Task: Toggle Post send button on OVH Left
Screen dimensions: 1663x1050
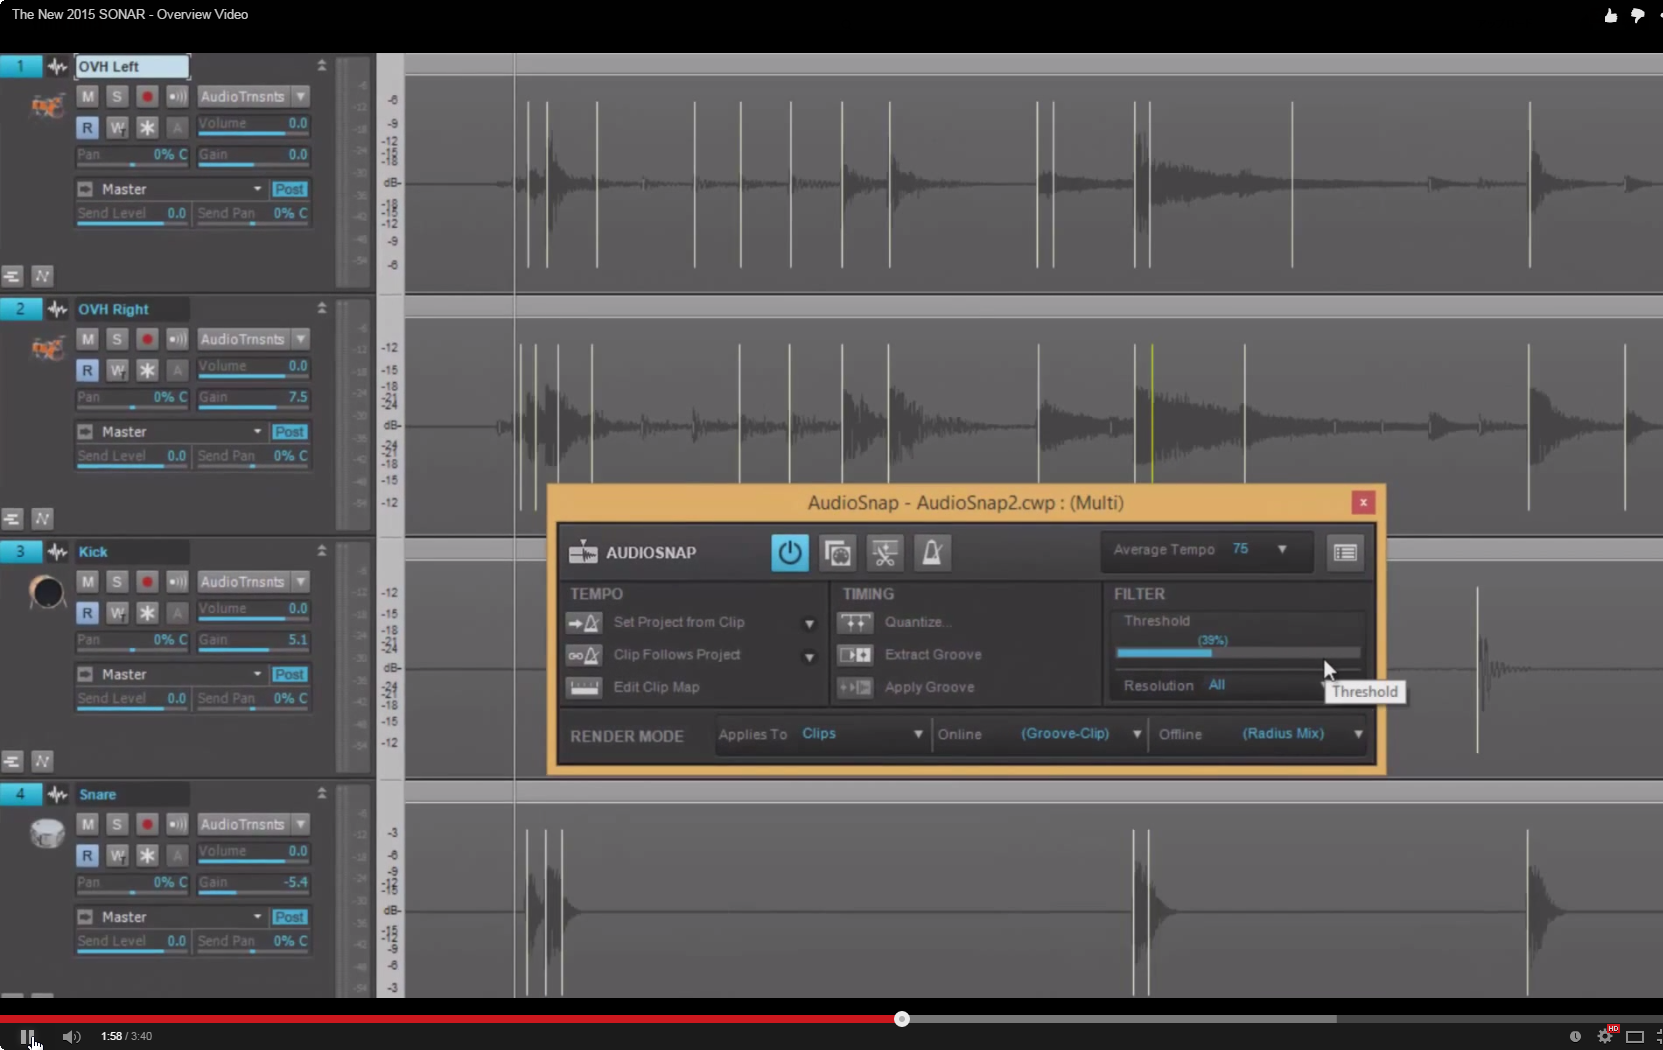Action: [290, 189]
